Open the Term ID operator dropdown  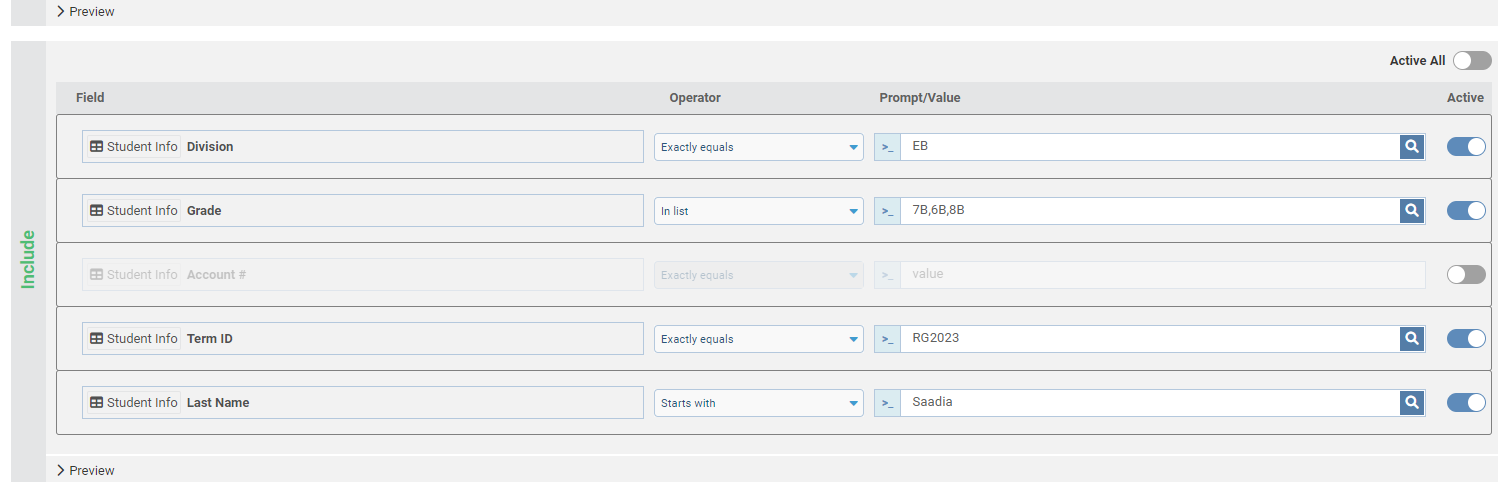(x=759, y=339)
